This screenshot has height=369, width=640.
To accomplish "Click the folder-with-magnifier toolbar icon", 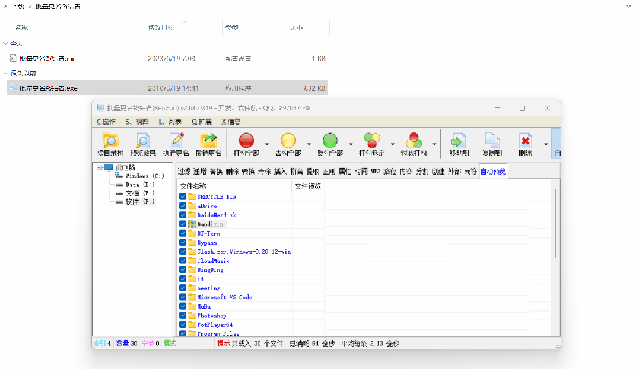I will (110, 141).
